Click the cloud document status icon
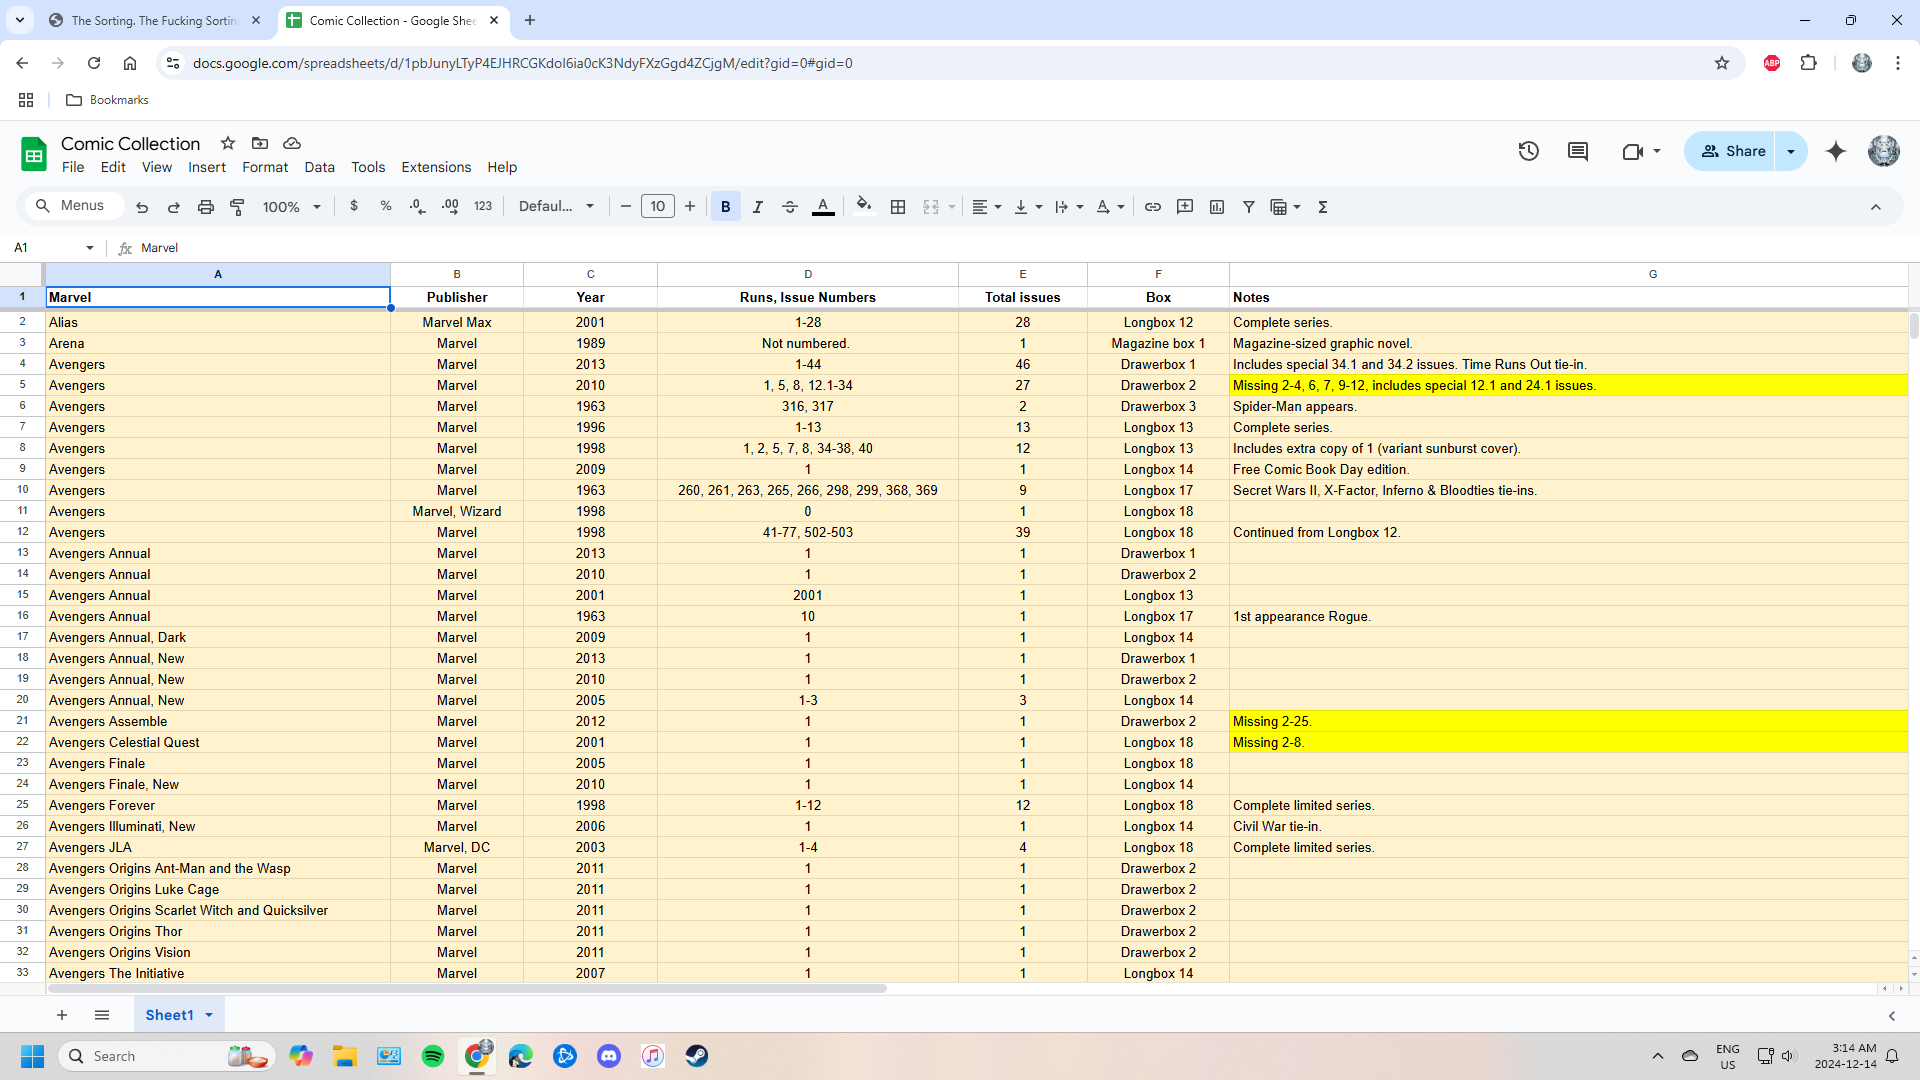The height and width of the screenshot is (1080, 1920). (x=292, y=143)
